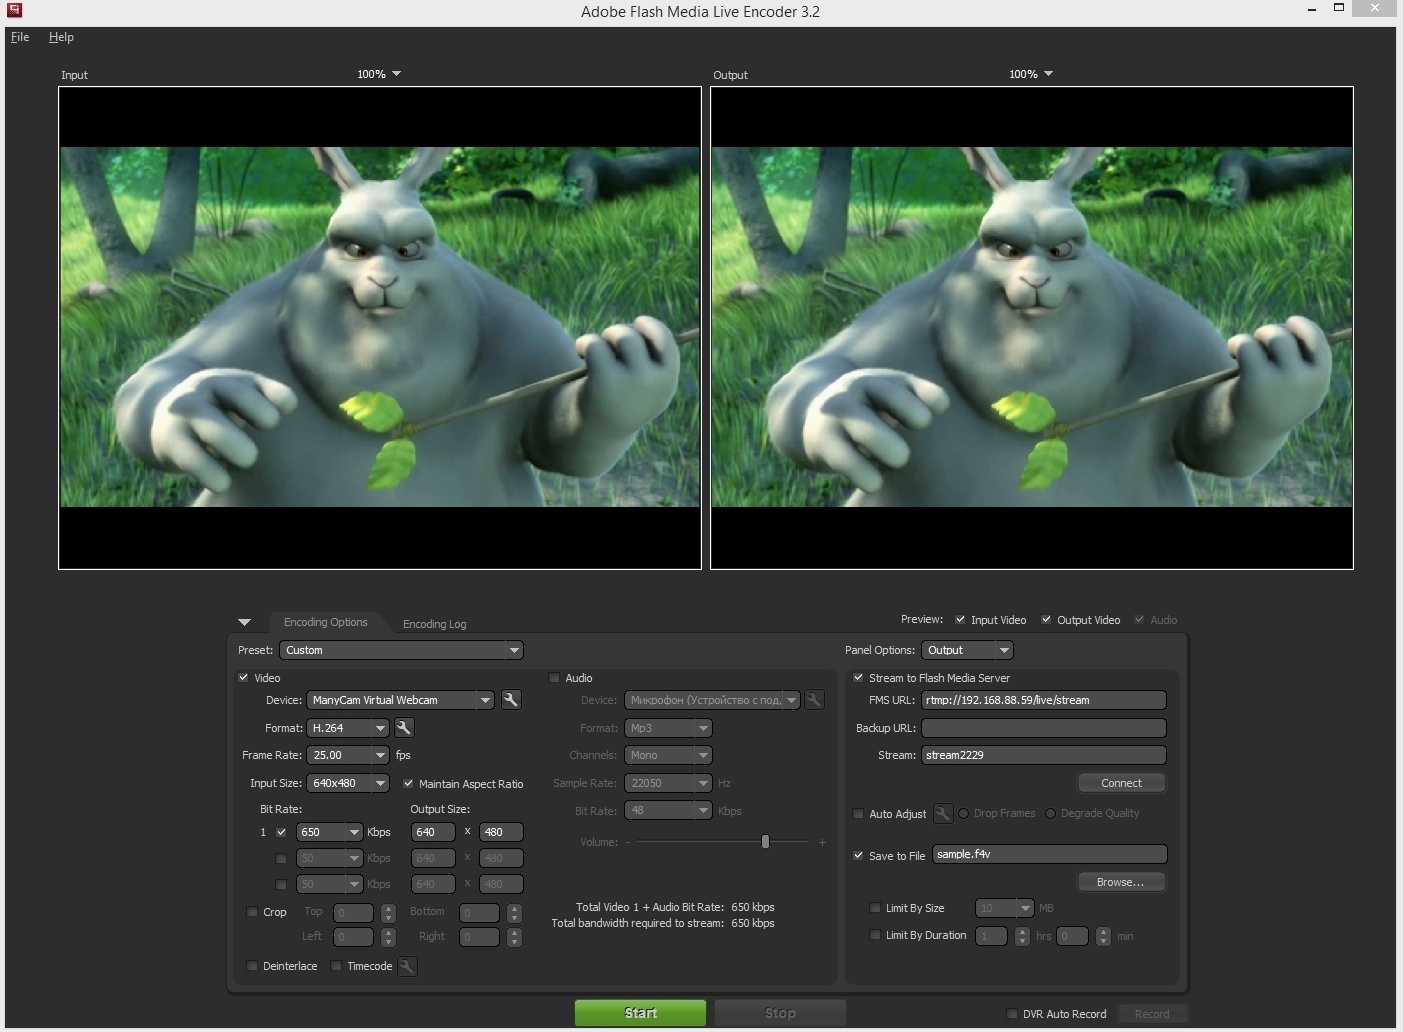Click the Backup URL input field
The height and width of the screenshot is (1032, 1404).
click(1044, 728)
